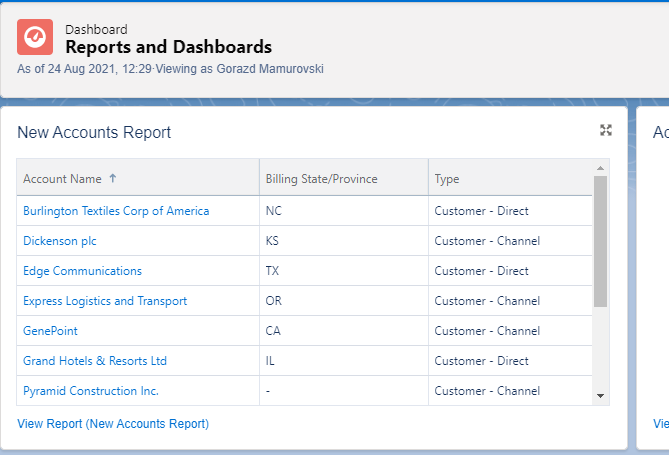Click the Reports and Dashboards heading
Viewport: 669px width, 456px height.
click(168, 47)
